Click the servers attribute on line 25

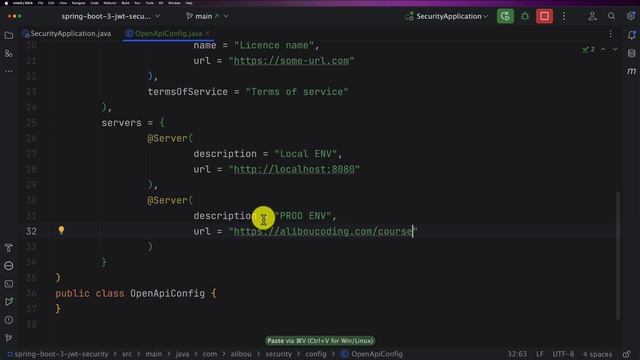pos(121,123)
